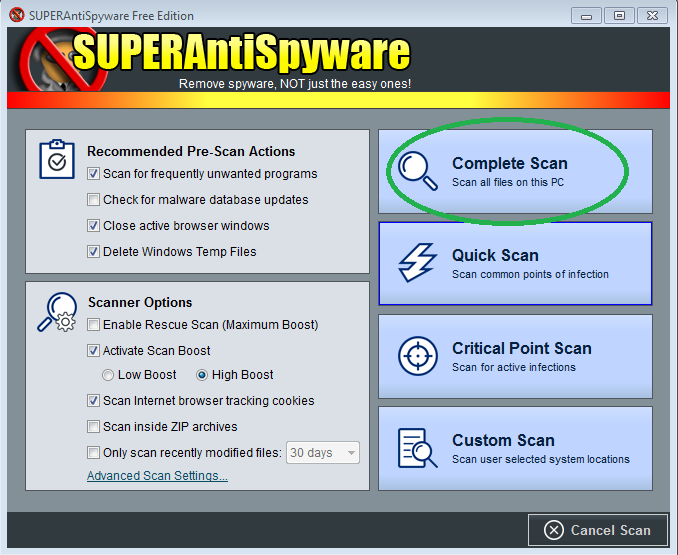Uncheck Delete Windows Temp Files
Screen dimensions: 678x555
(93, 252)
